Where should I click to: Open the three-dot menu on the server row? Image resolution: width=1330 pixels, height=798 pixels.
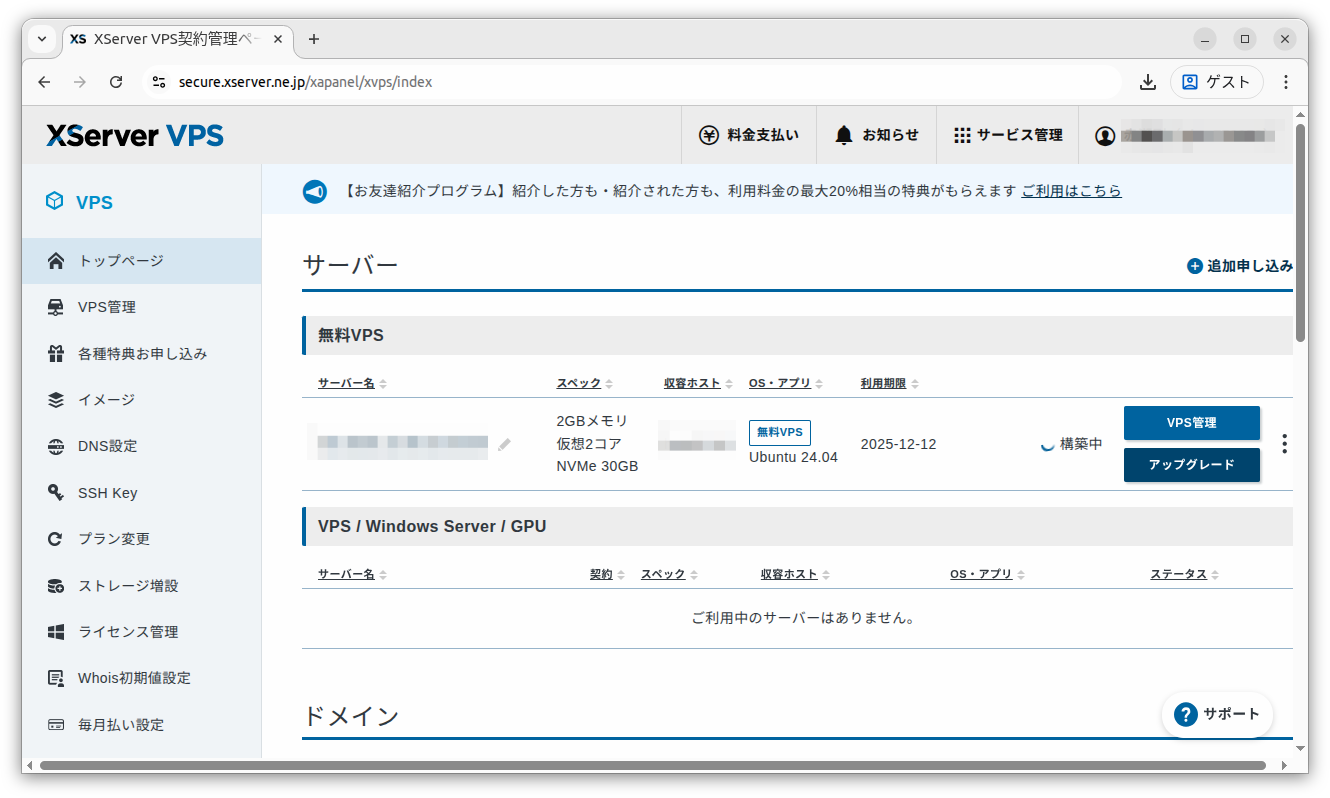pyautogui.click(x=1284, y=443)
